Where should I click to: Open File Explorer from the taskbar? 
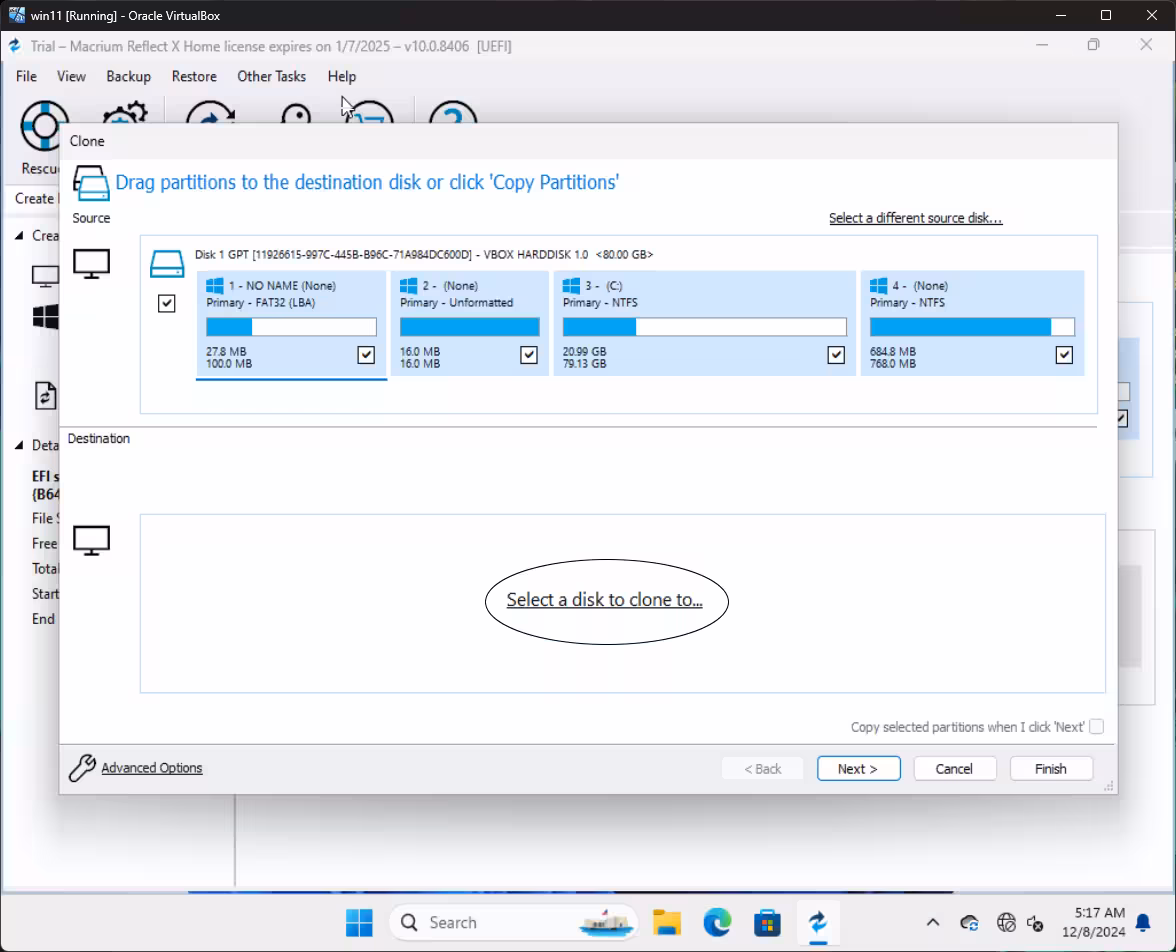tap(666, 923)
